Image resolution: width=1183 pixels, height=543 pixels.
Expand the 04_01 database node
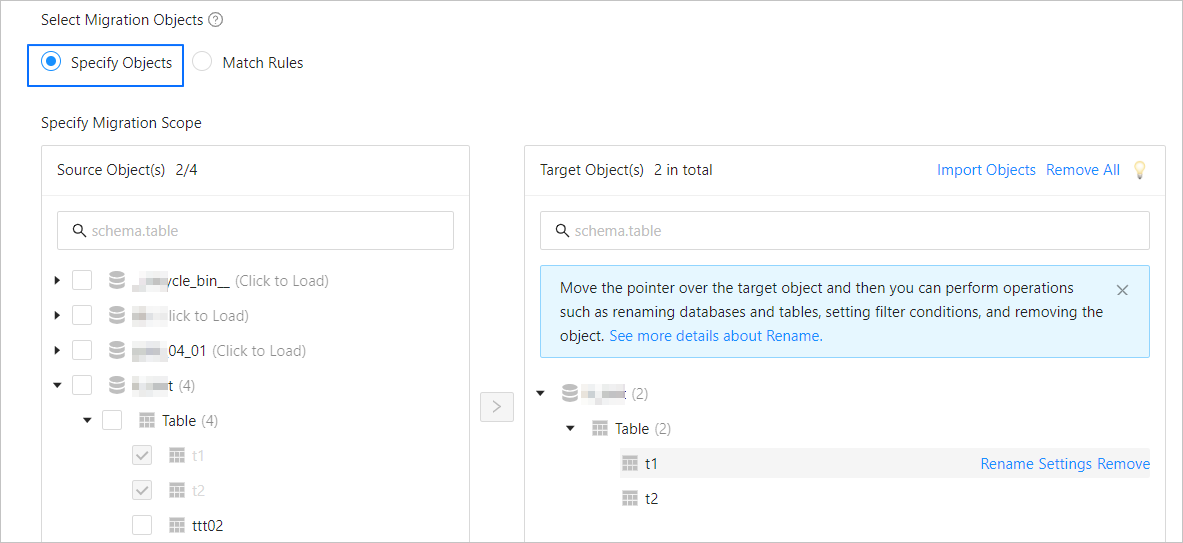click(x=57, y=351)
